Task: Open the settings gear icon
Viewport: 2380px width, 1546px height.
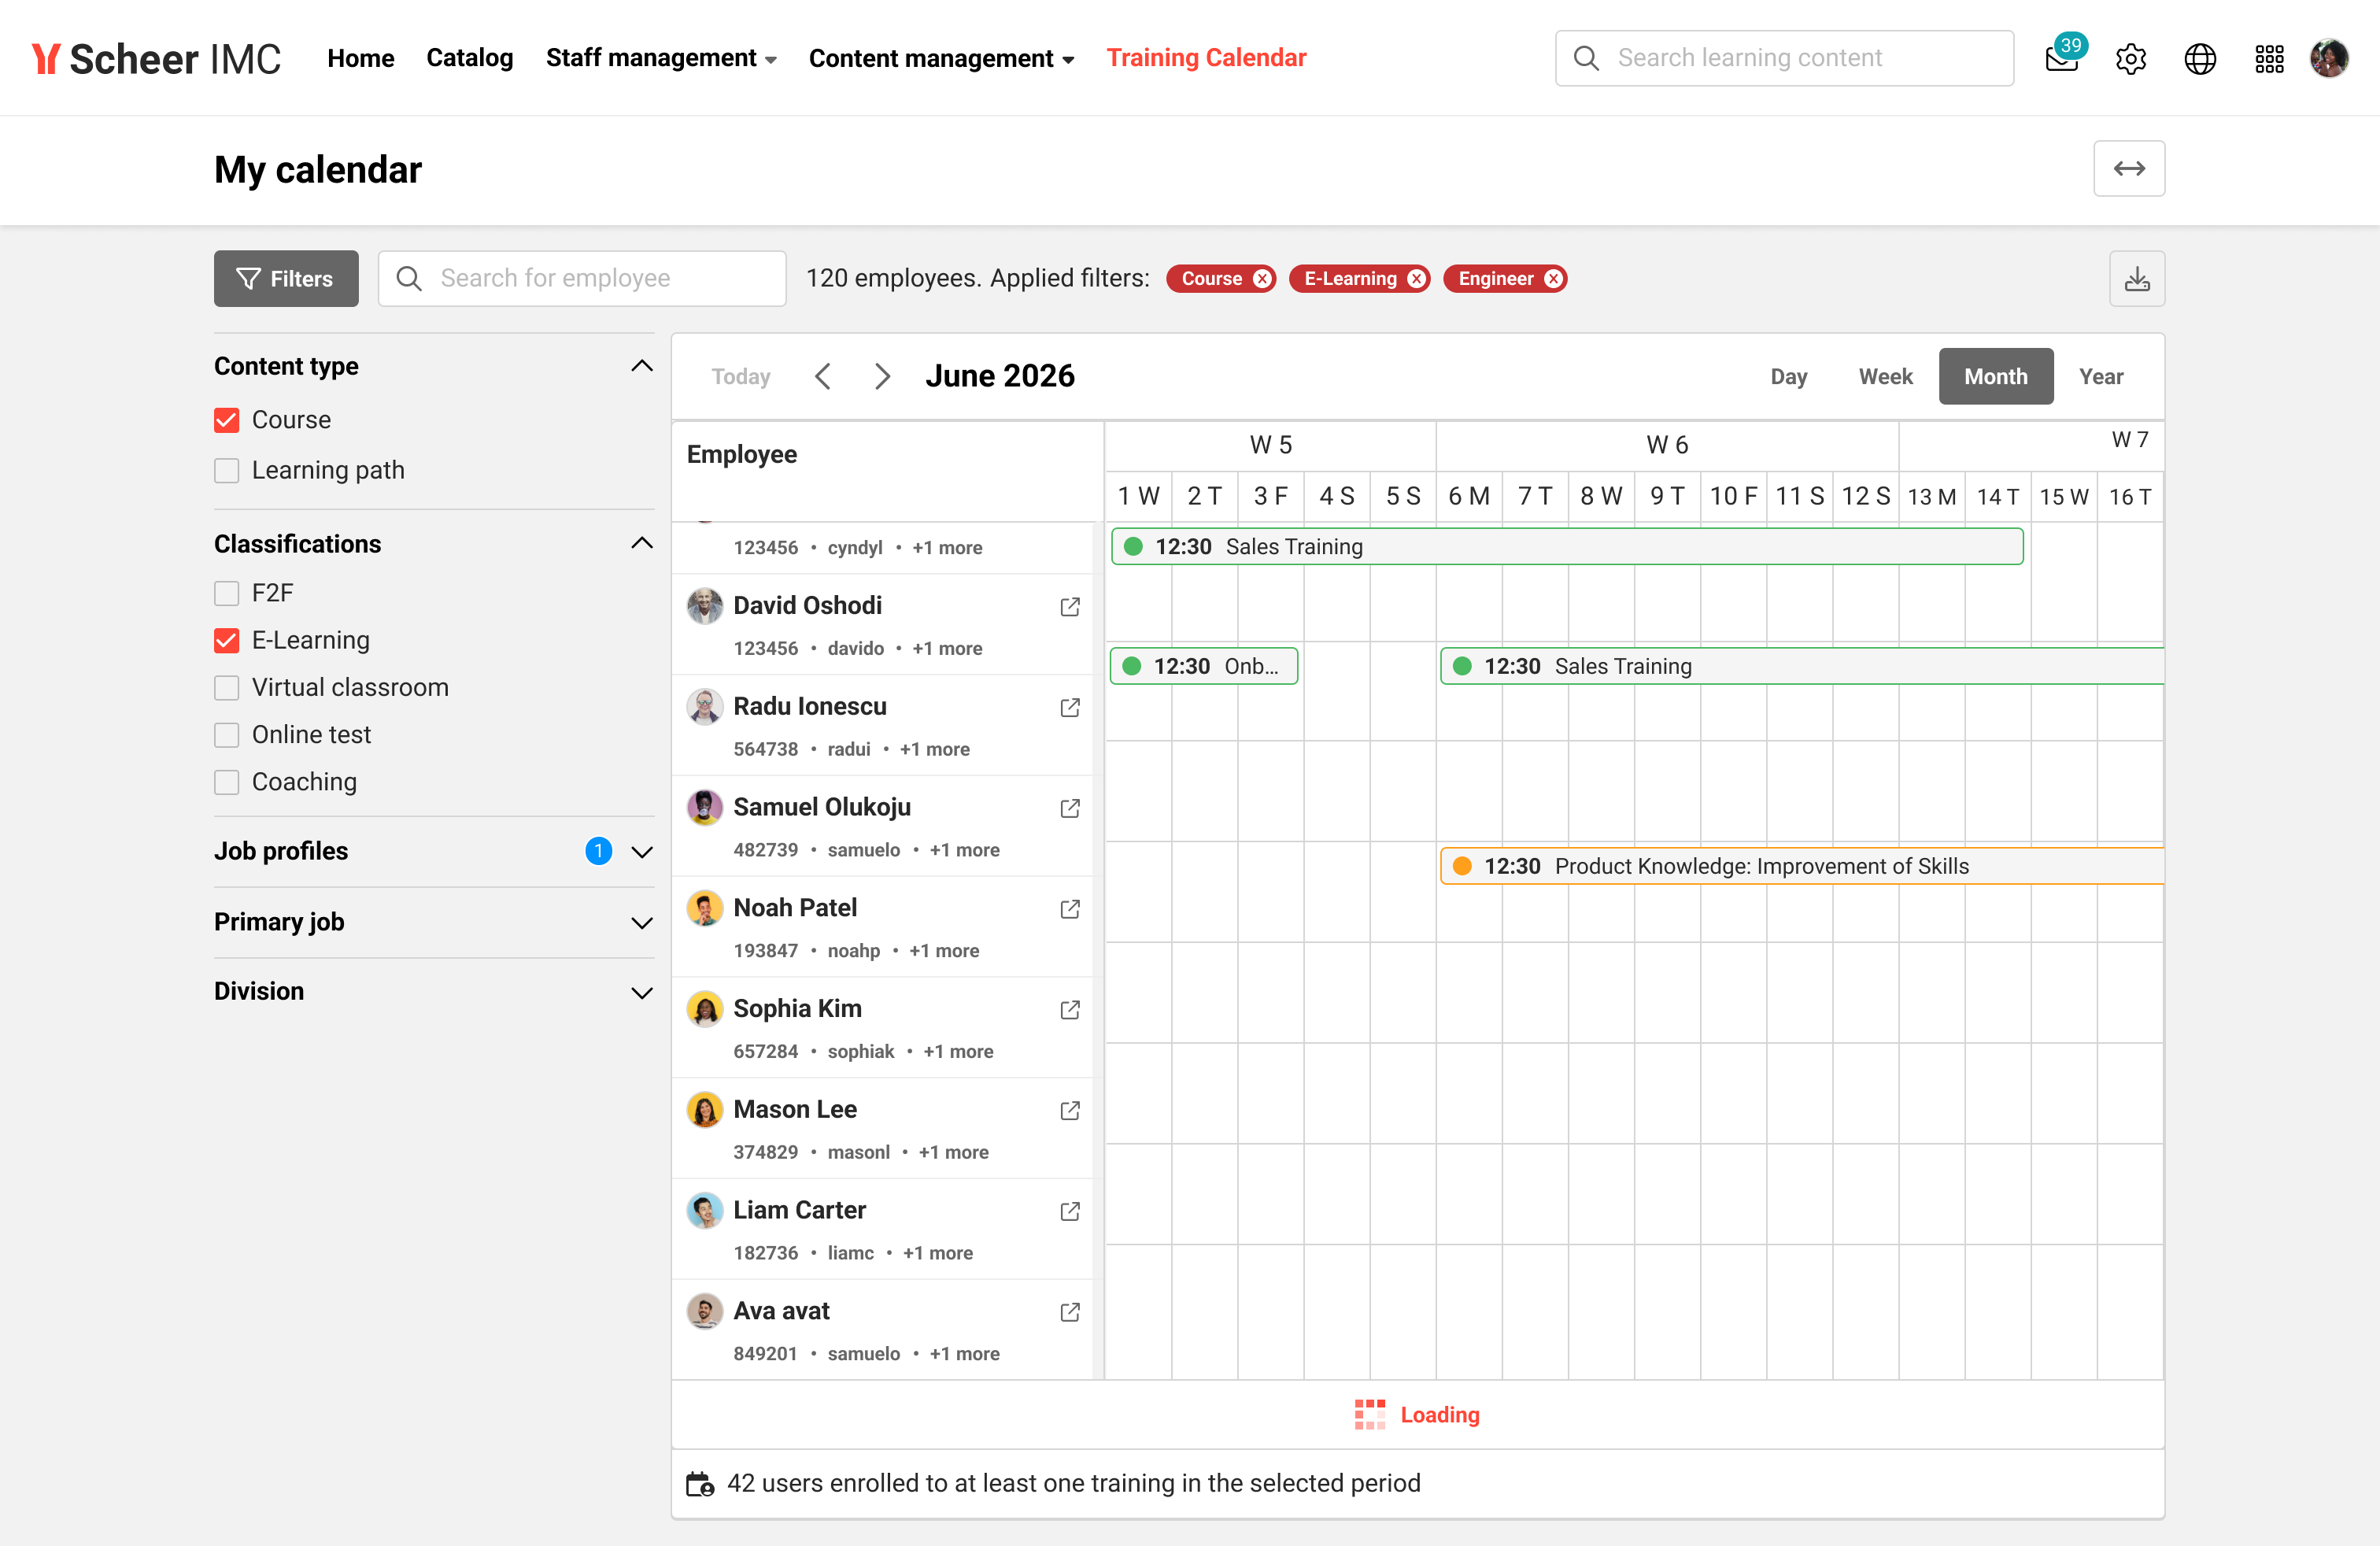Action: (x=2131, y=59)
